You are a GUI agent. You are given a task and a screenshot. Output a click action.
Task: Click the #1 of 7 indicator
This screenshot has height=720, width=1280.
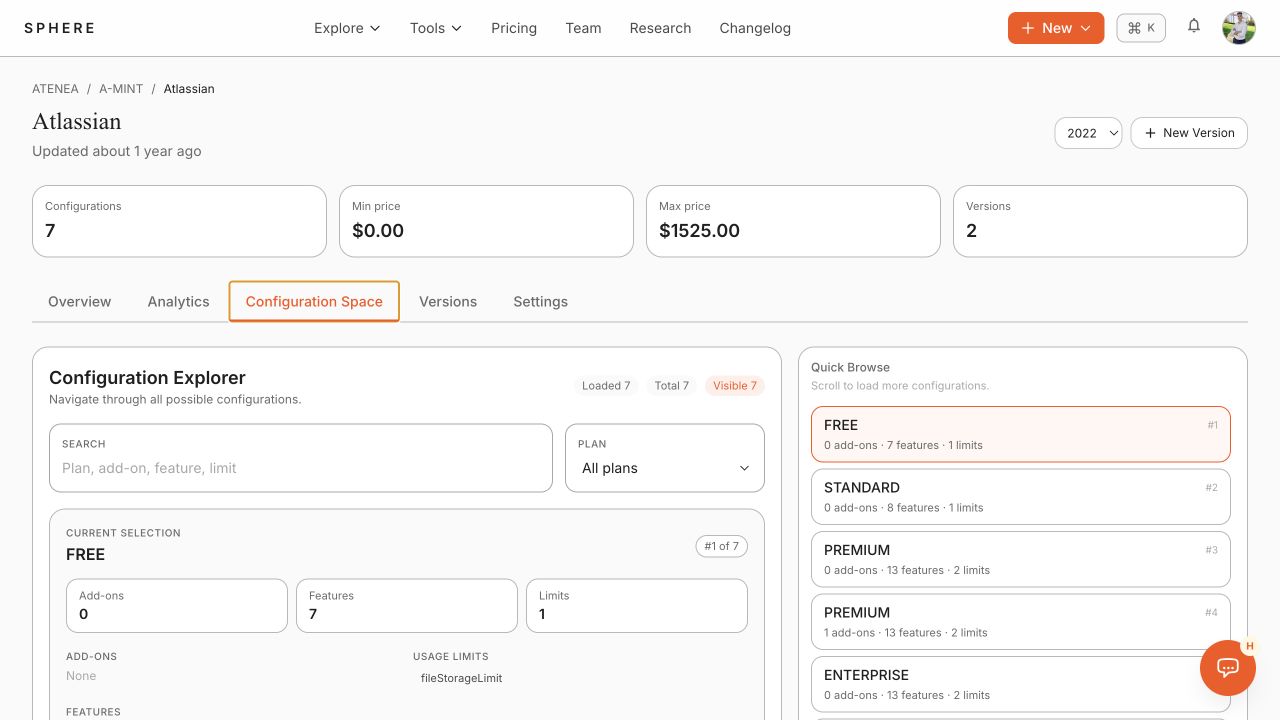[721, 546]
